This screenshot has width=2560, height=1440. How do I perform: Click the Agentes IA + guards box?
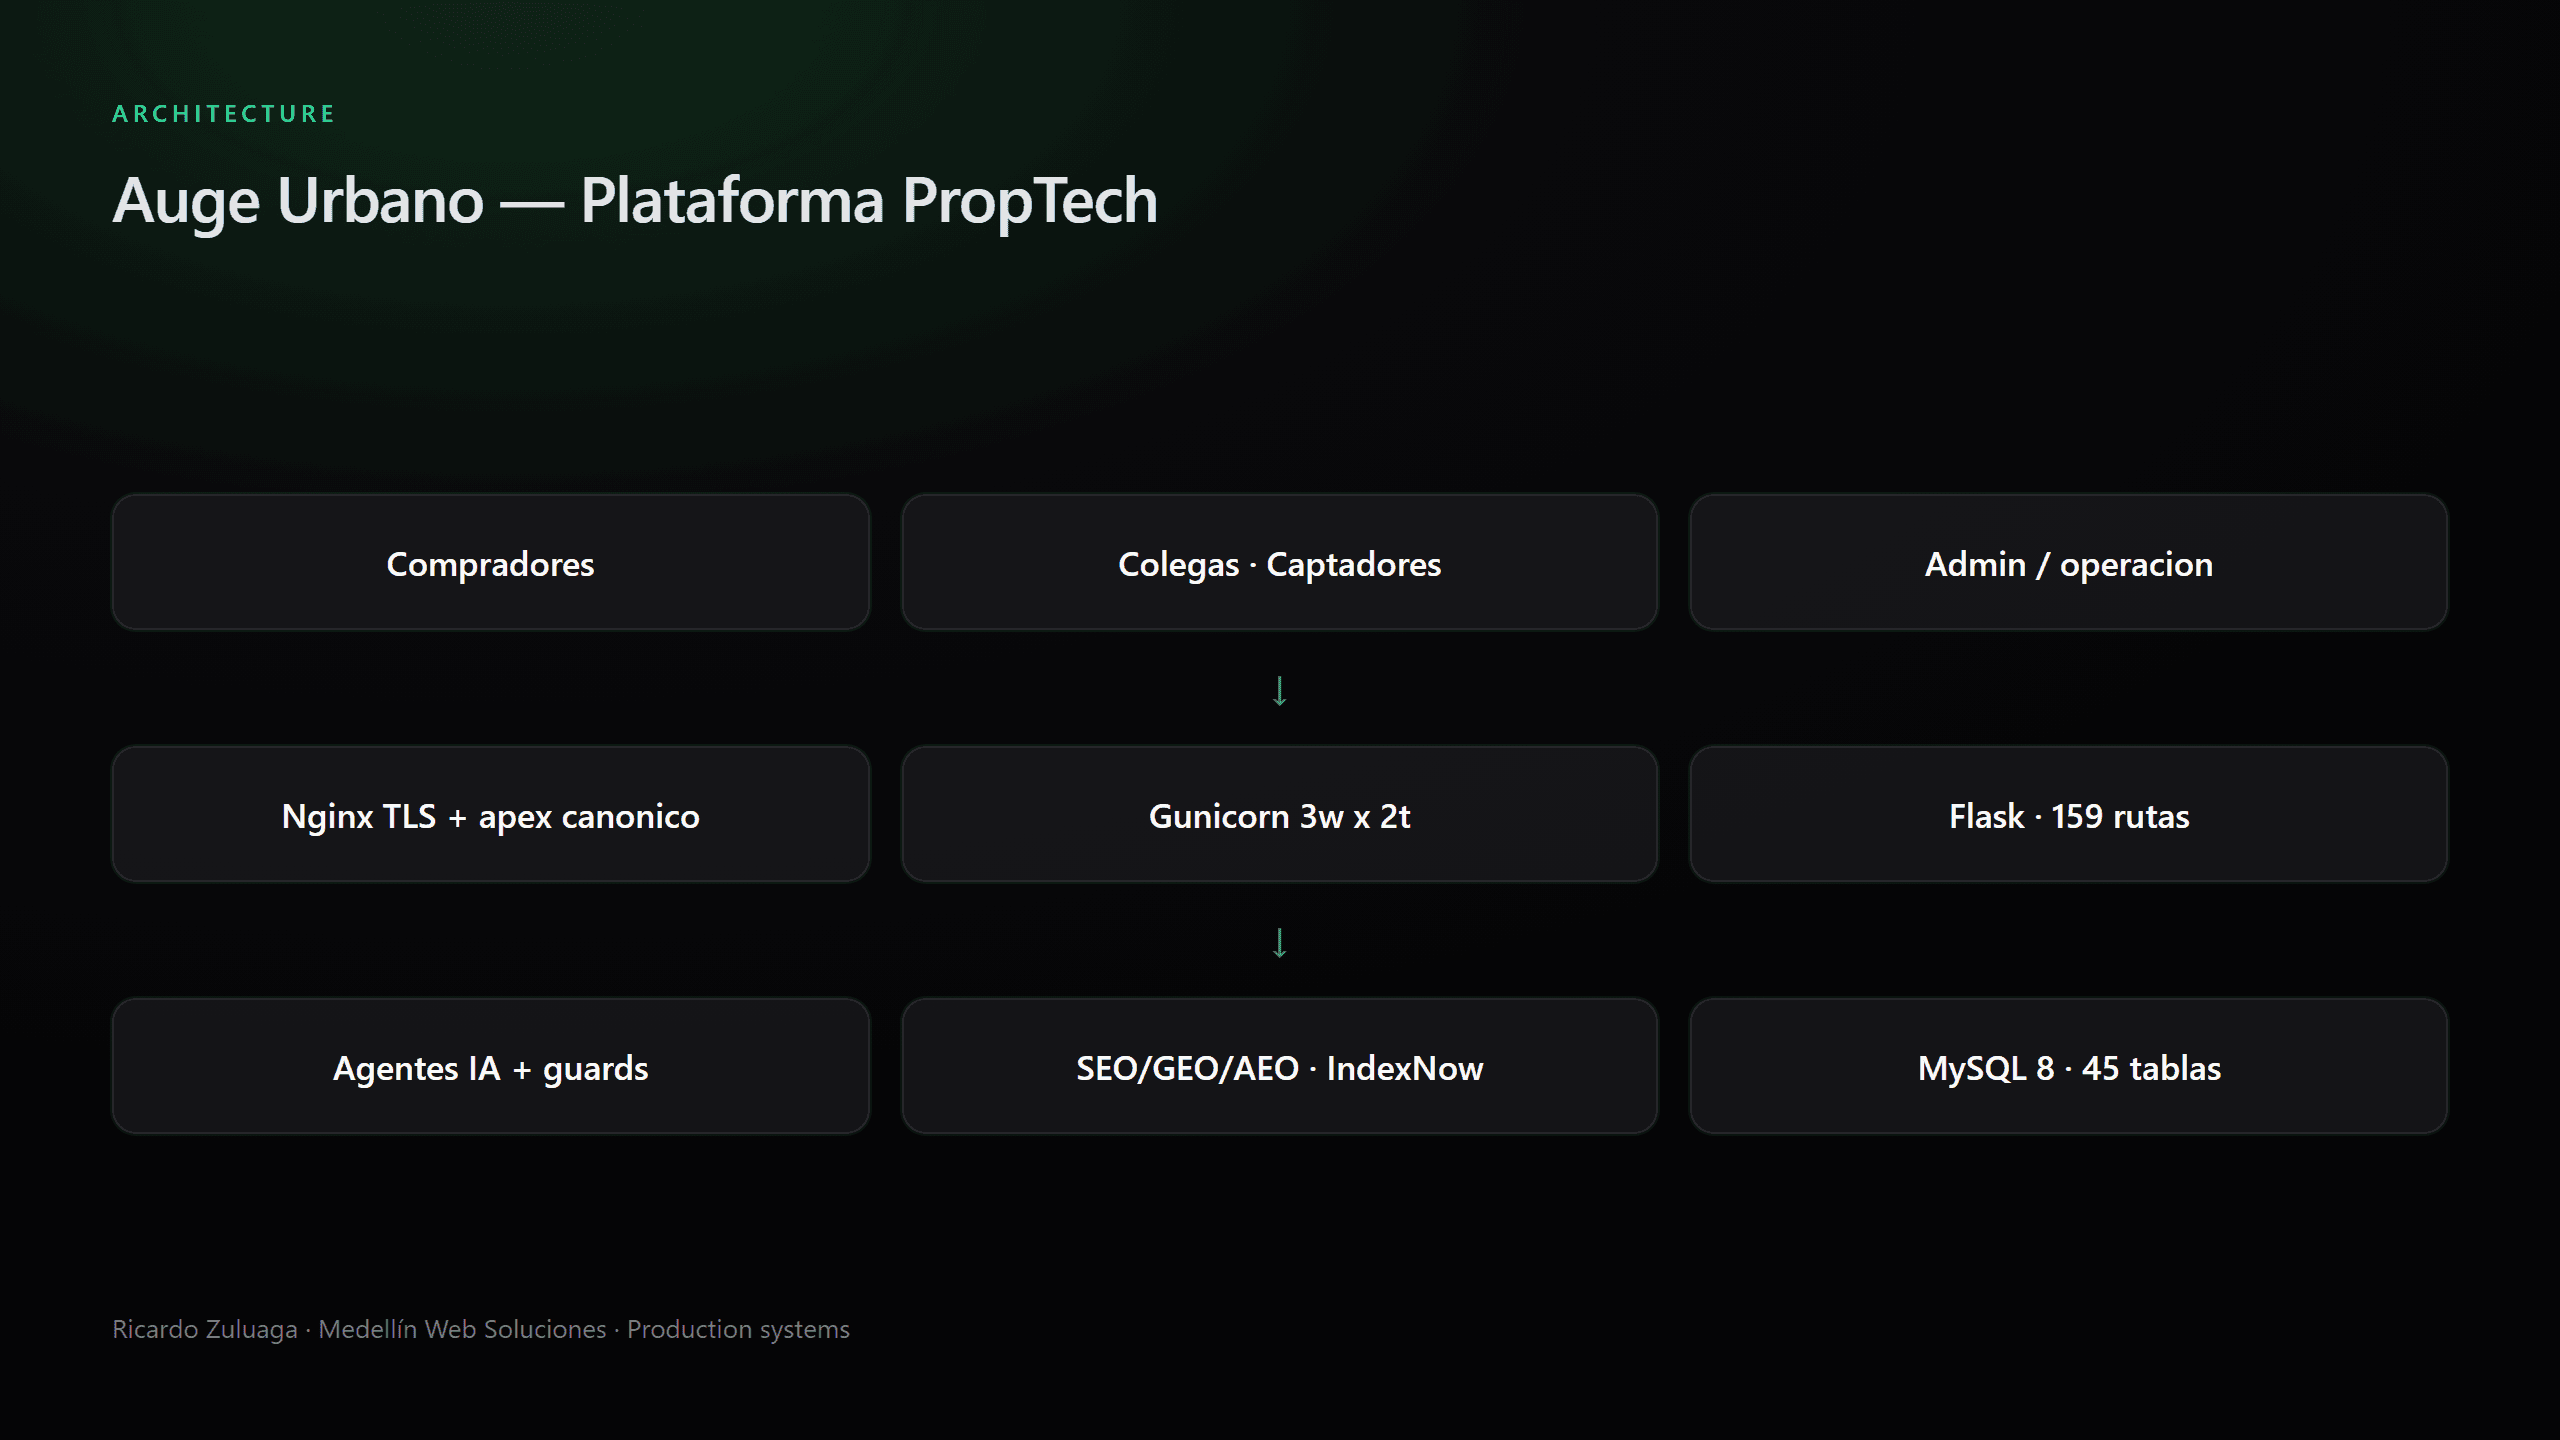tap(490, 1067)
